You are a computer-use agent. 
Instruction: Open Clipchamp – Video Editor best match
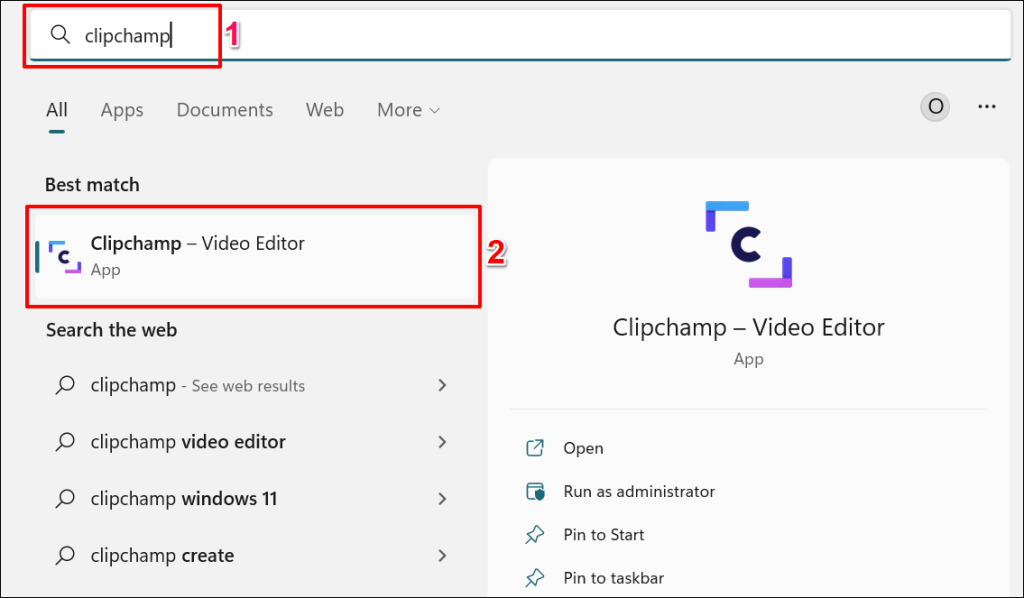pos(255,257)
